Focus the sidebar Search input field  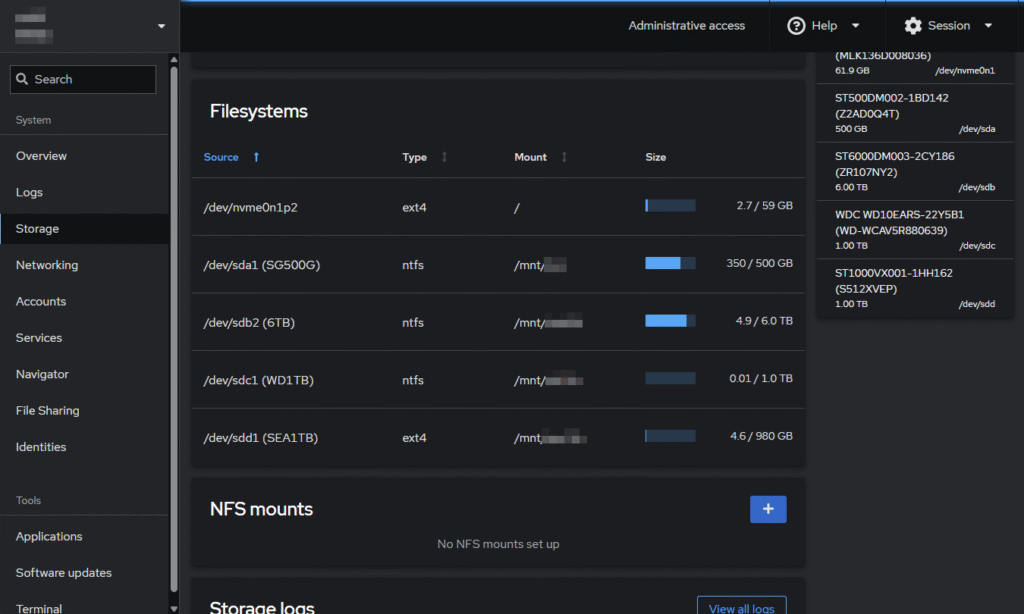92,79
